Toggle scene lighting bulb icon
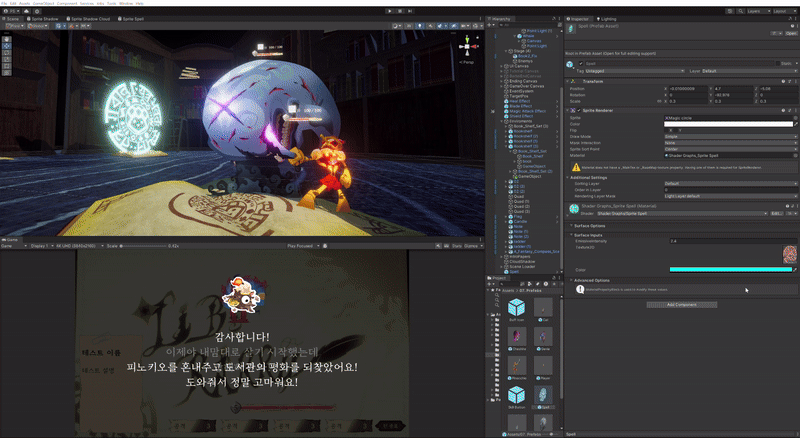 pyautogui.click(x=420, y=26)
